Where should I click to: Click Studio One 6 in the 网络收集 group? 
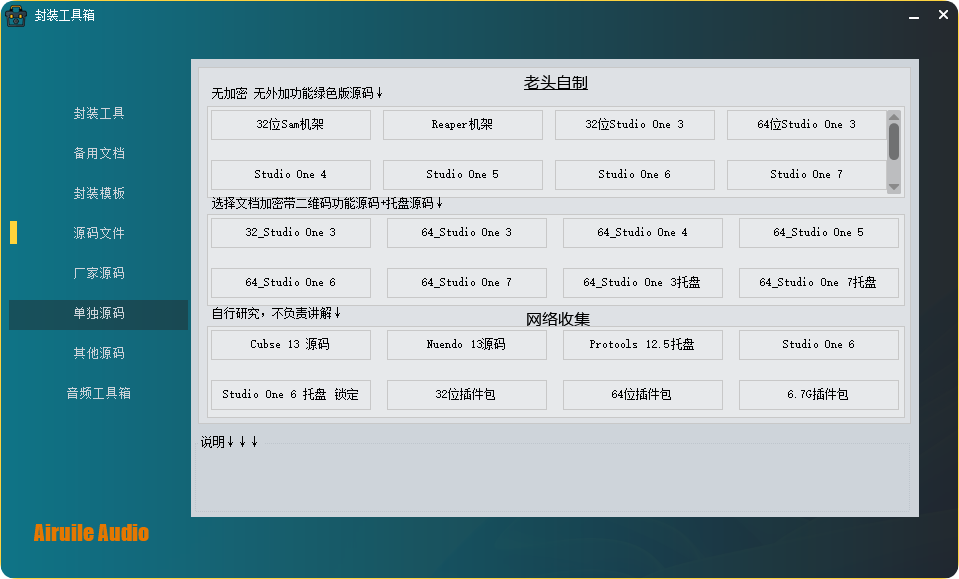pyautogui.click(x=818, y=345)
